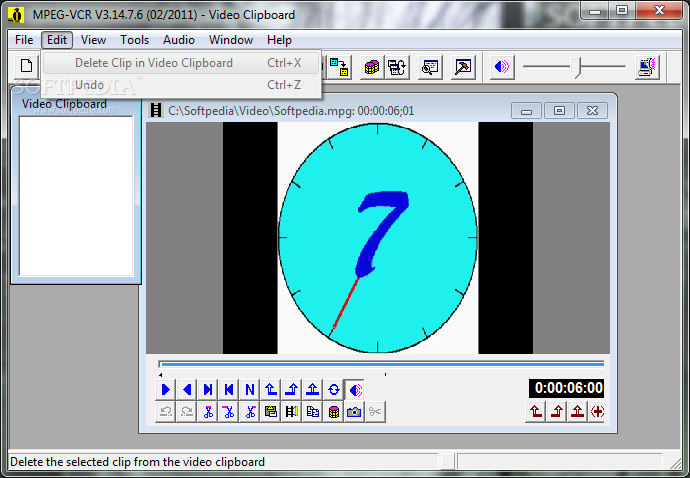
Task: Click the cyan and yellow tiles toolbar icon
Action: tap(339, 67)
